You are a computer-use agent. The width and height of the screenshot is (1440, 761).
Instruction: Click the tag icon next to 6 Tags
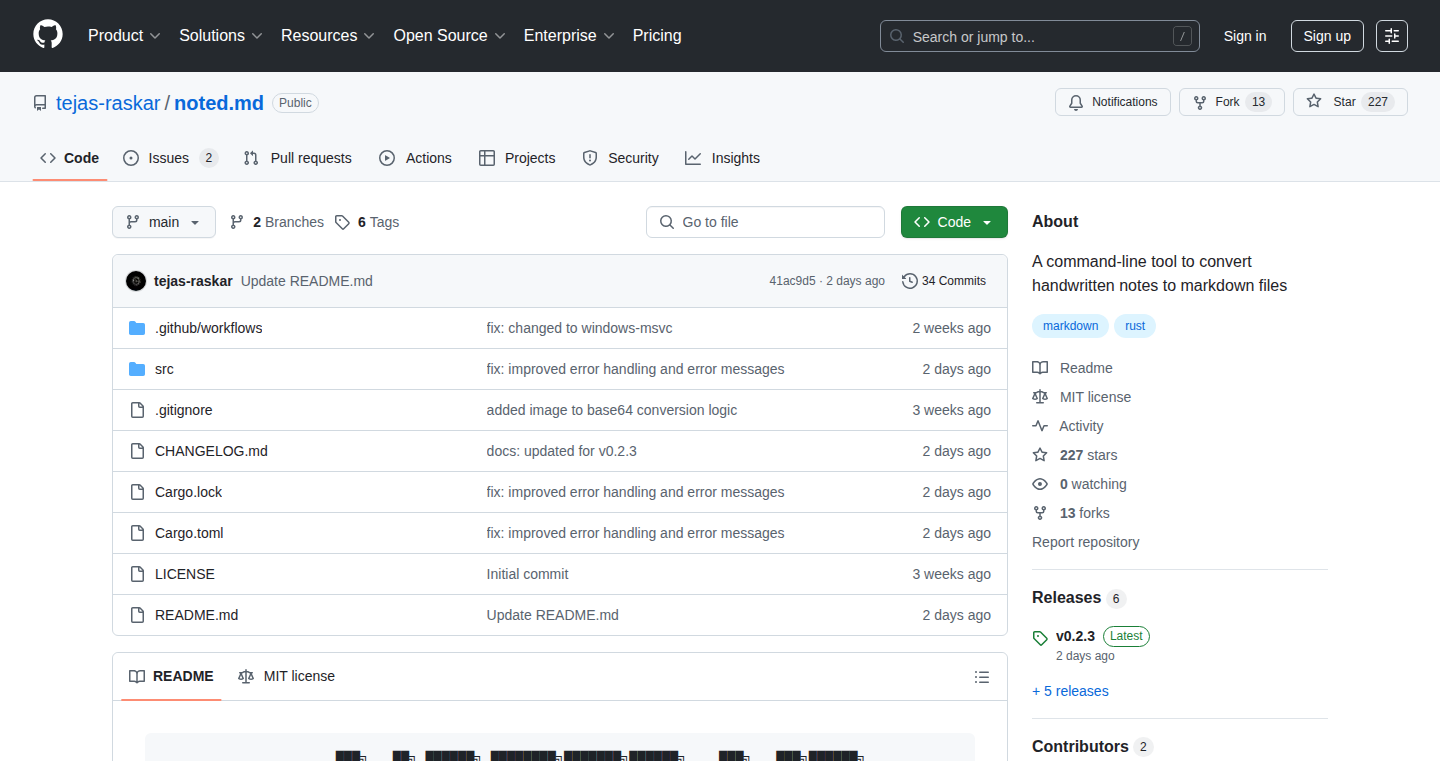342,222
